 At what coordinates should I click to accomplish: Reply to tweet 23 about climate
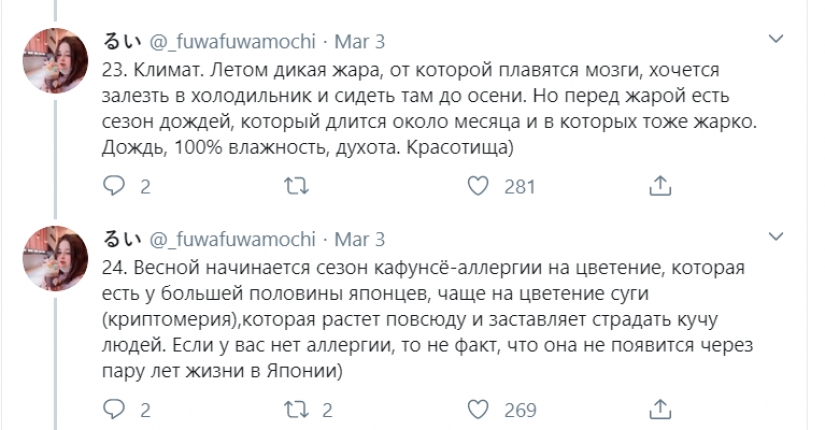coord(113,186)
